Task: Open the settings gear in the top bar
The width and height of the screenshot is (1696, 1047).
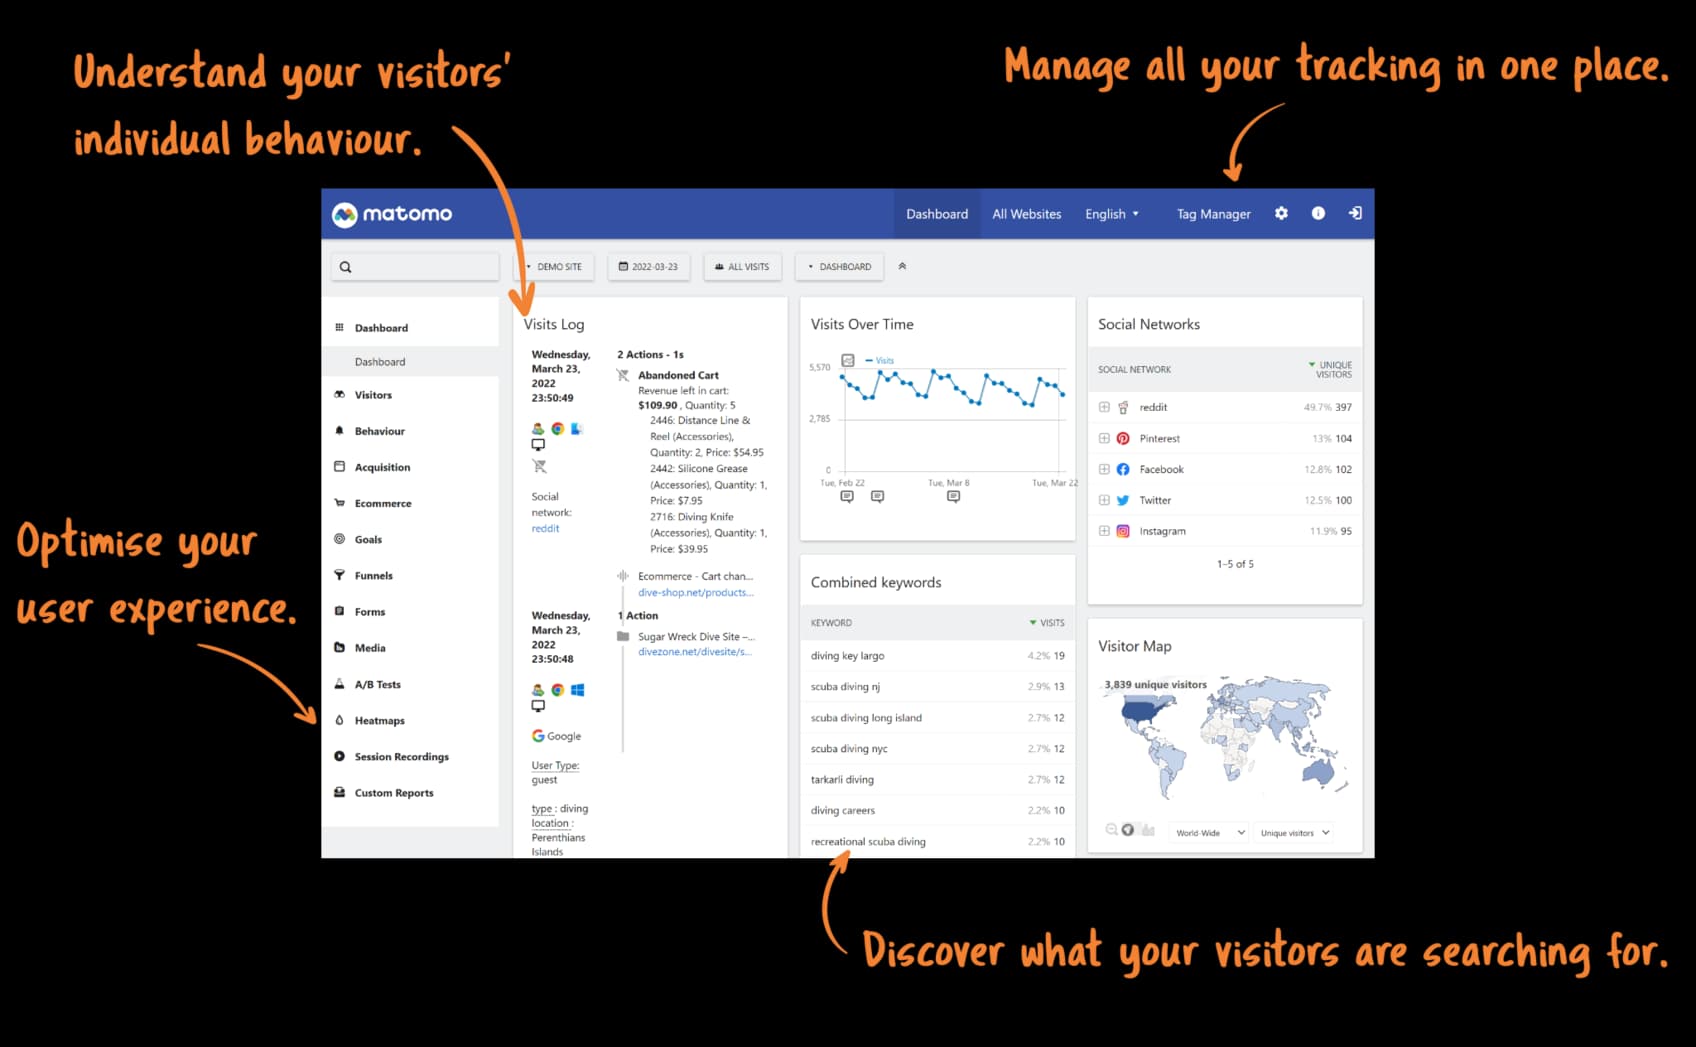Action: coord(1281,213)
